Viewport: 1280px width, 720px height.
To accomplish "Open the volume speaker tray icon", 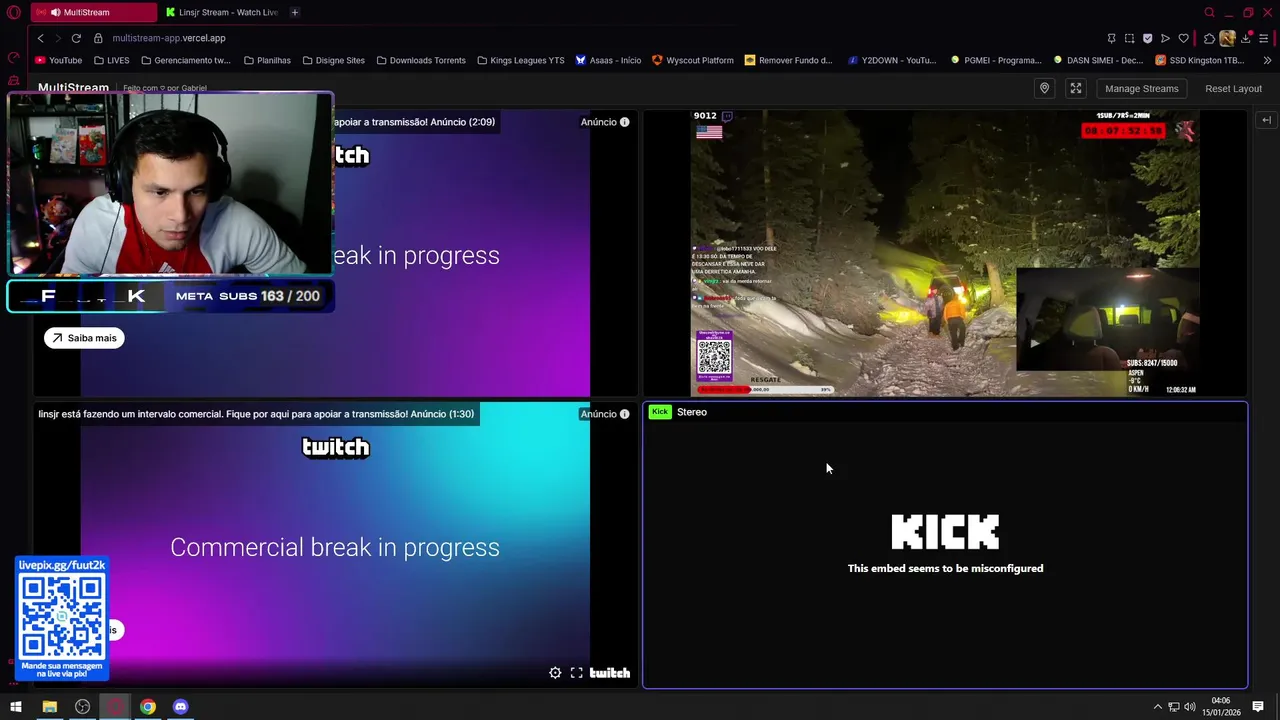I will click(x=1190, y=707).
